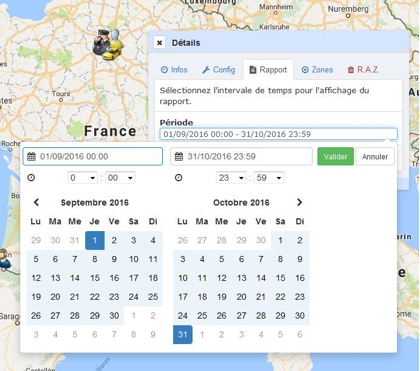Confirm the range with Valider

point(335,156)
